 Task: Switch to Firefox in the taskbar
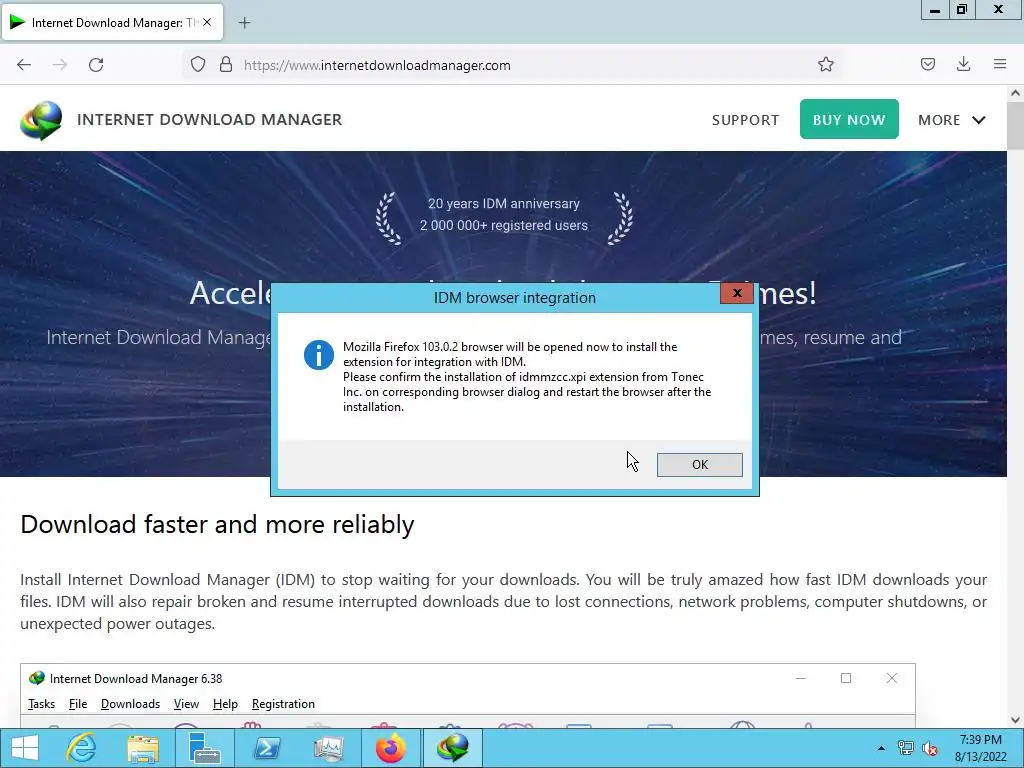click(391, 748)
